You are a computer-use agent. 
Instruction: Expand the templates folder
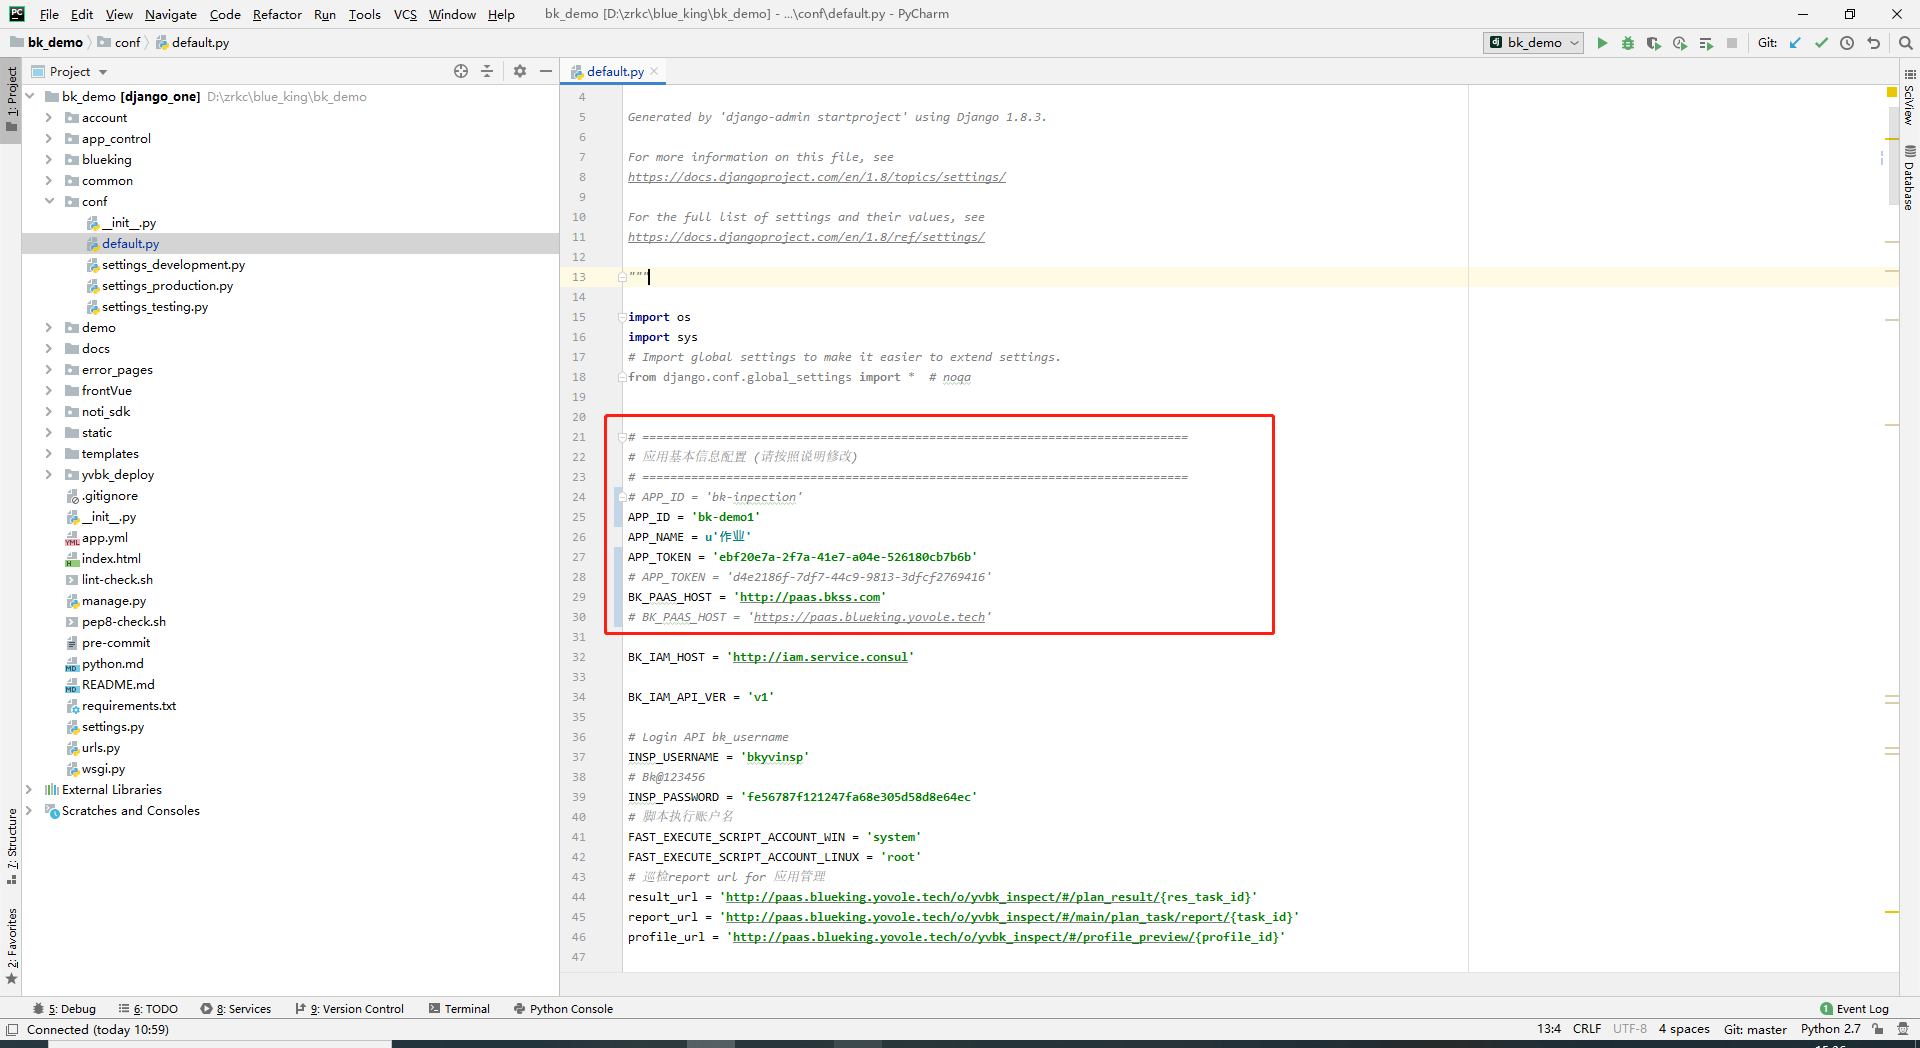point(49,453)
